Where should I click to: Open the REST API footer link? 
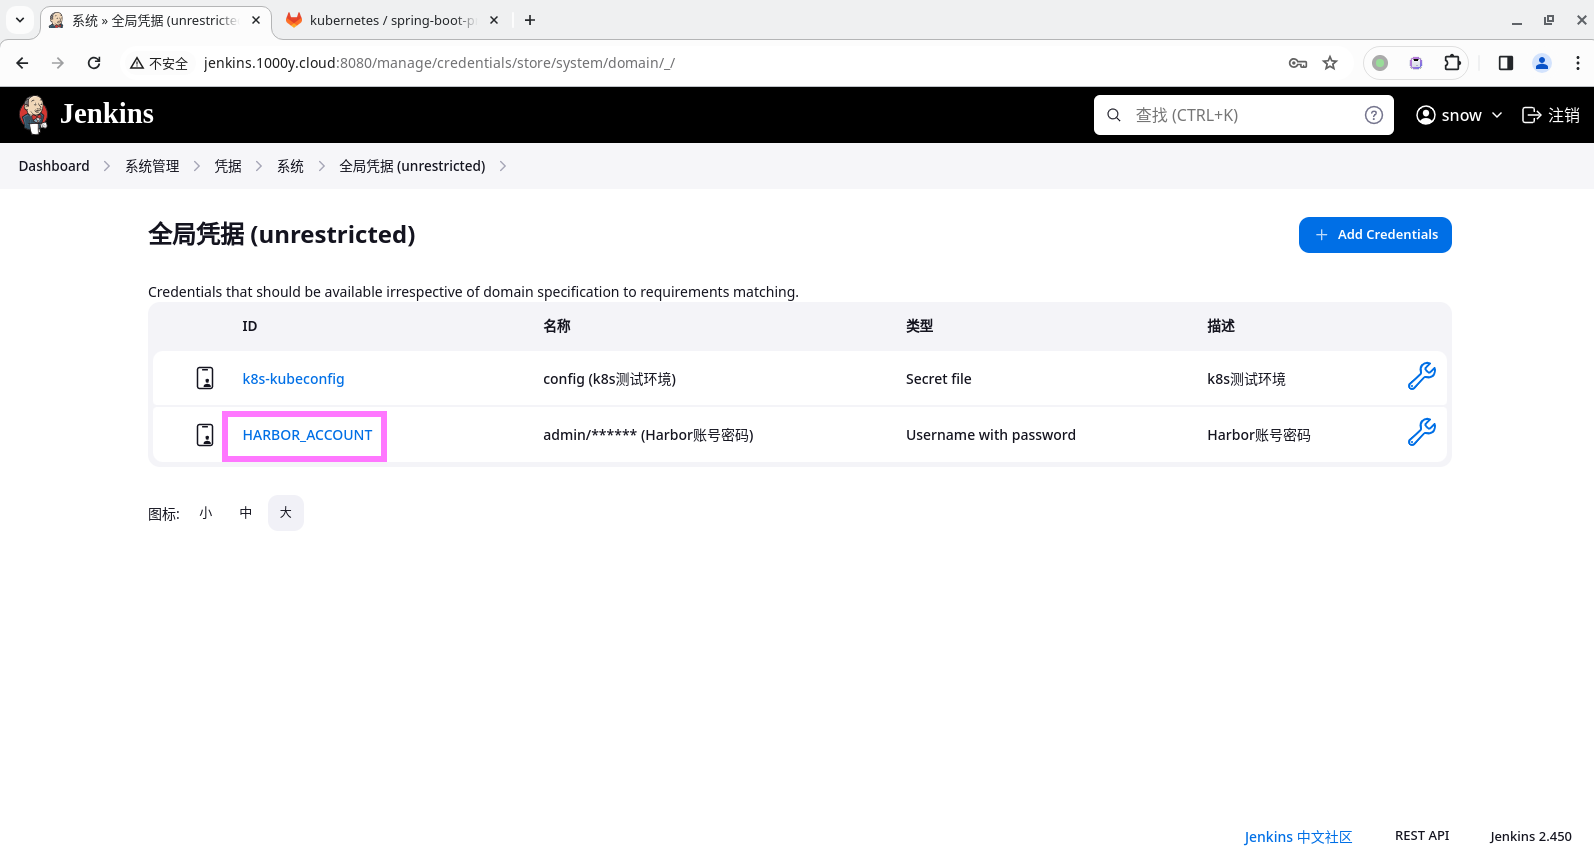point(1422,836)
